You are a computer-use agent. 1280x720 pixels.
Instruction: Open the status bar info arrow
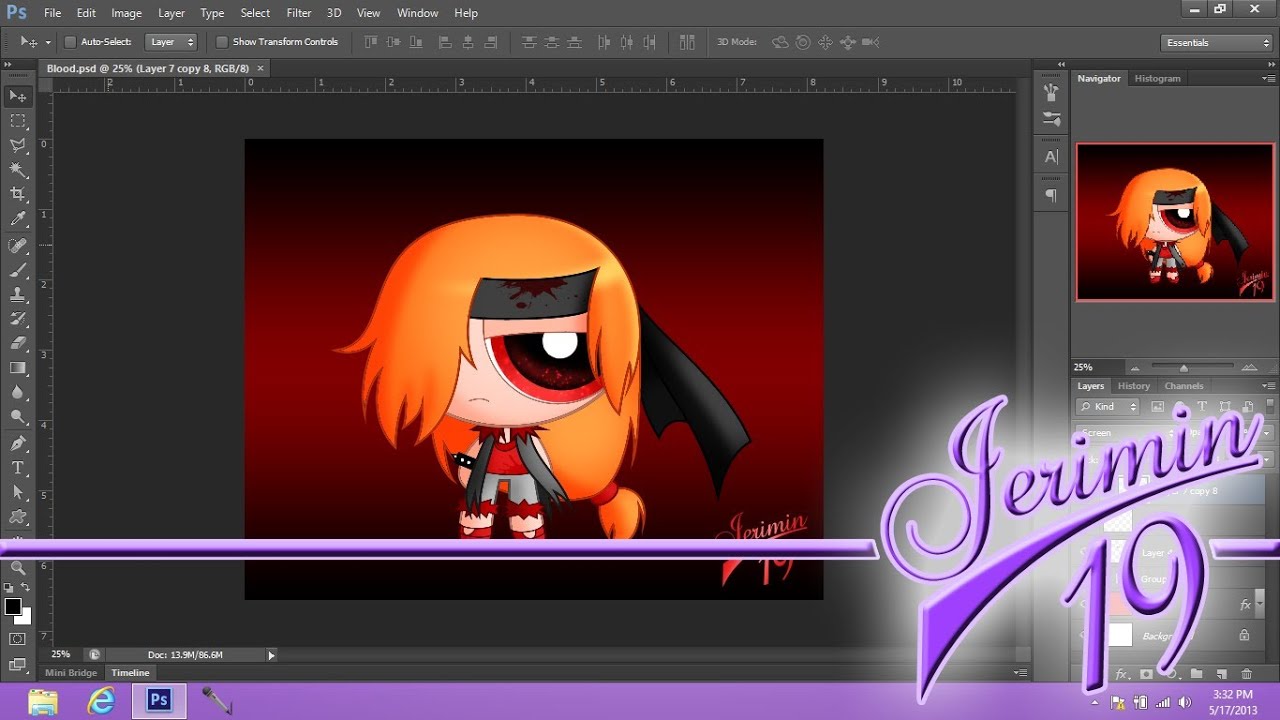pyautogui.click(x=271, y=655)
